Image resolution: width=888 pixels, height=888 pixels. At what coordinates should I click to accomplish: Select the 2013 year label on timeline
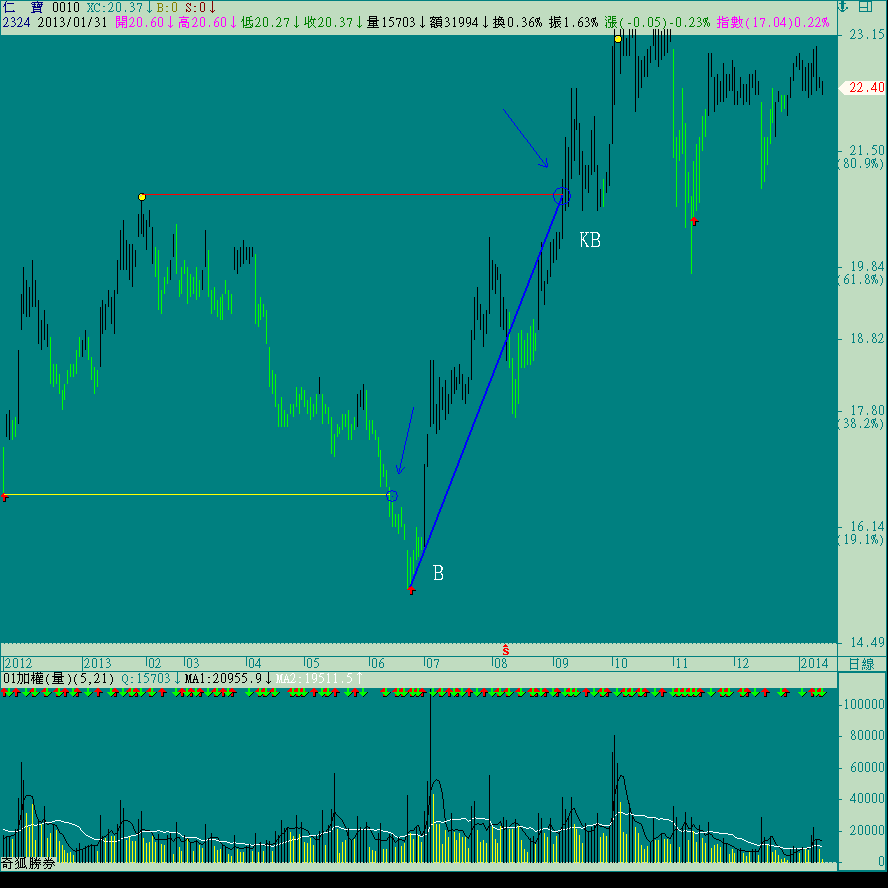point(97,664)
